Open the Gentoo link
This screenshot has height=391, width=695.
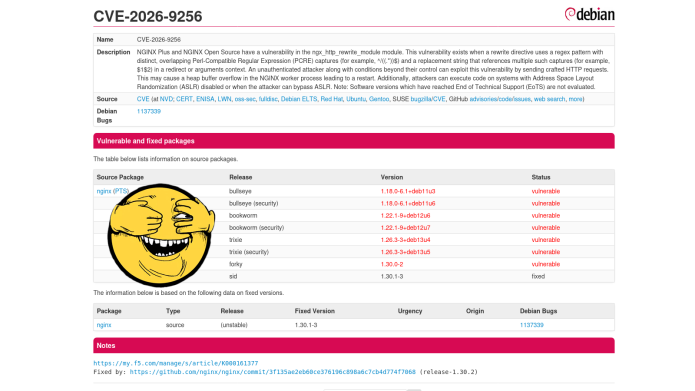[379, 99]
